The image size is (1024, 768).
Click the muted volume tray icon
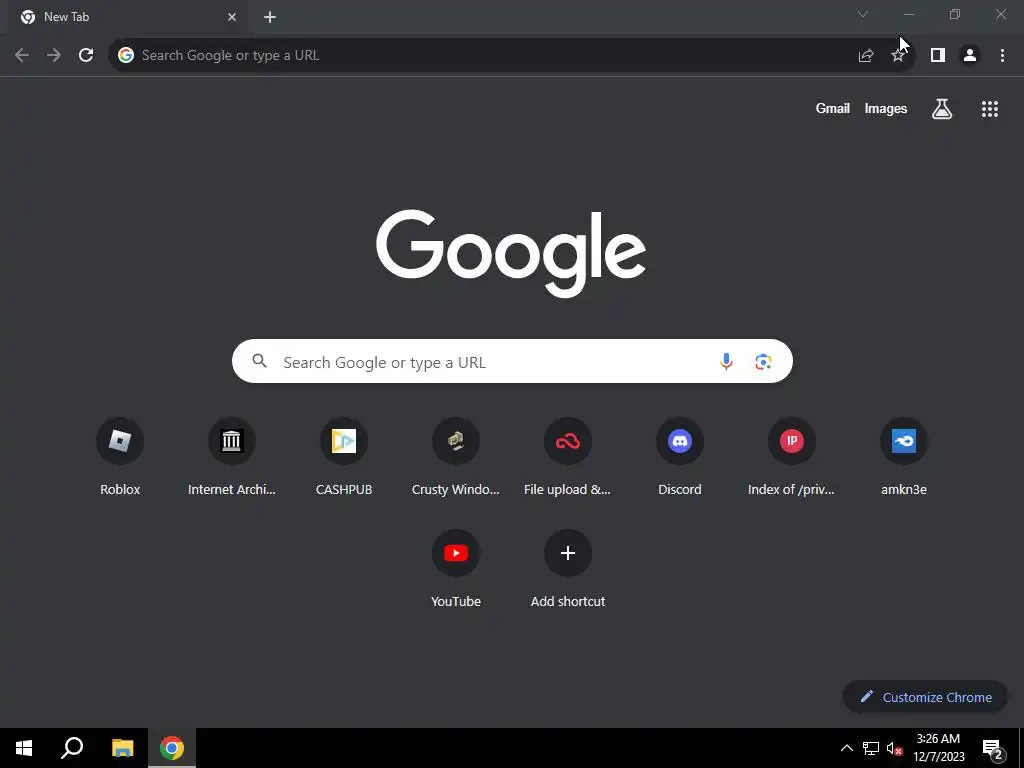click(894, 748)
